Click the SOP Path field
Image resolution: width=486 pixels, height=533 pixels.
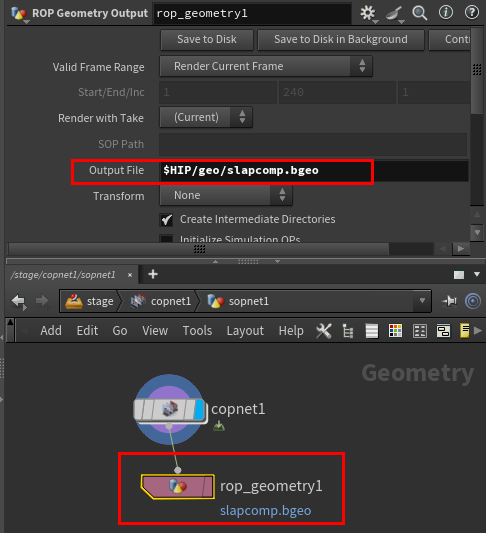313,144
